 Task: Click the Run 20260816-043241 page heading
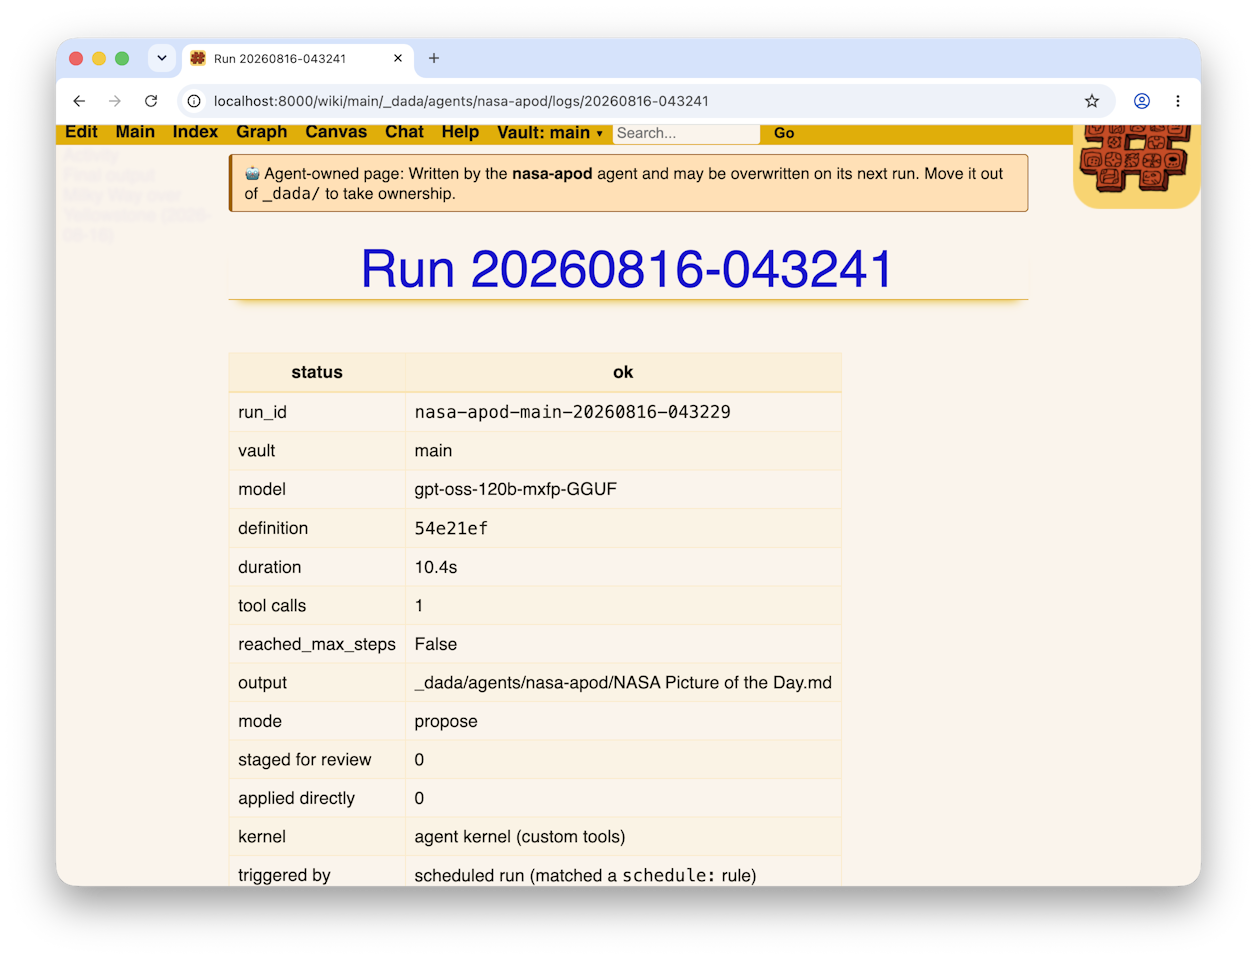[x=626, y=269]
